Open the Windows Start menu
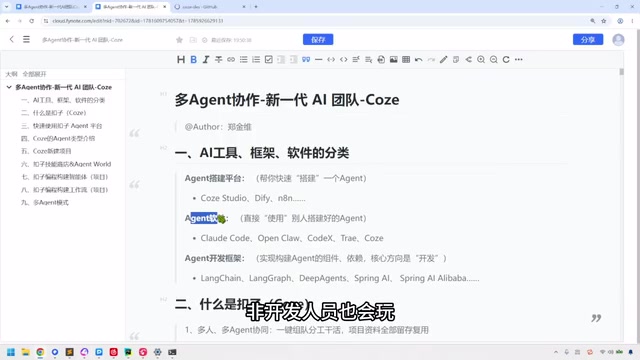The image size is (640, 360). point(11,352)
